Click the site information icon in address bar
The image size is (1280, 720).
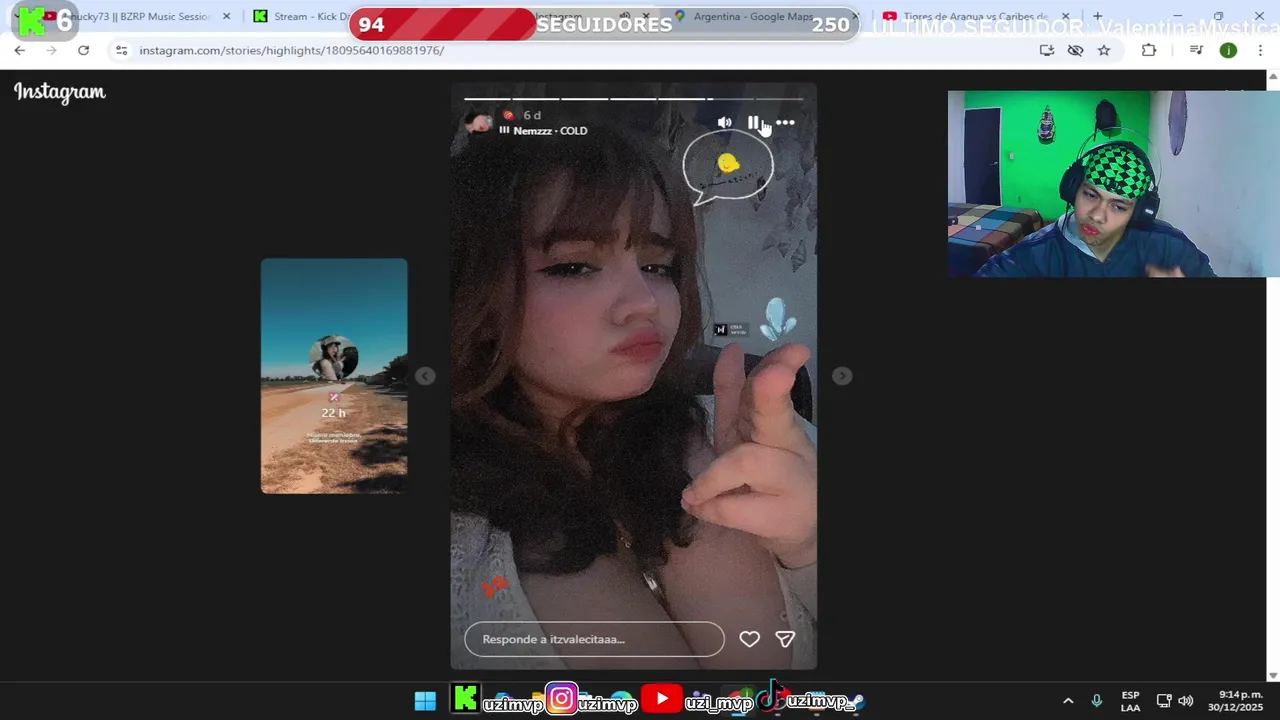click(121, 50)
